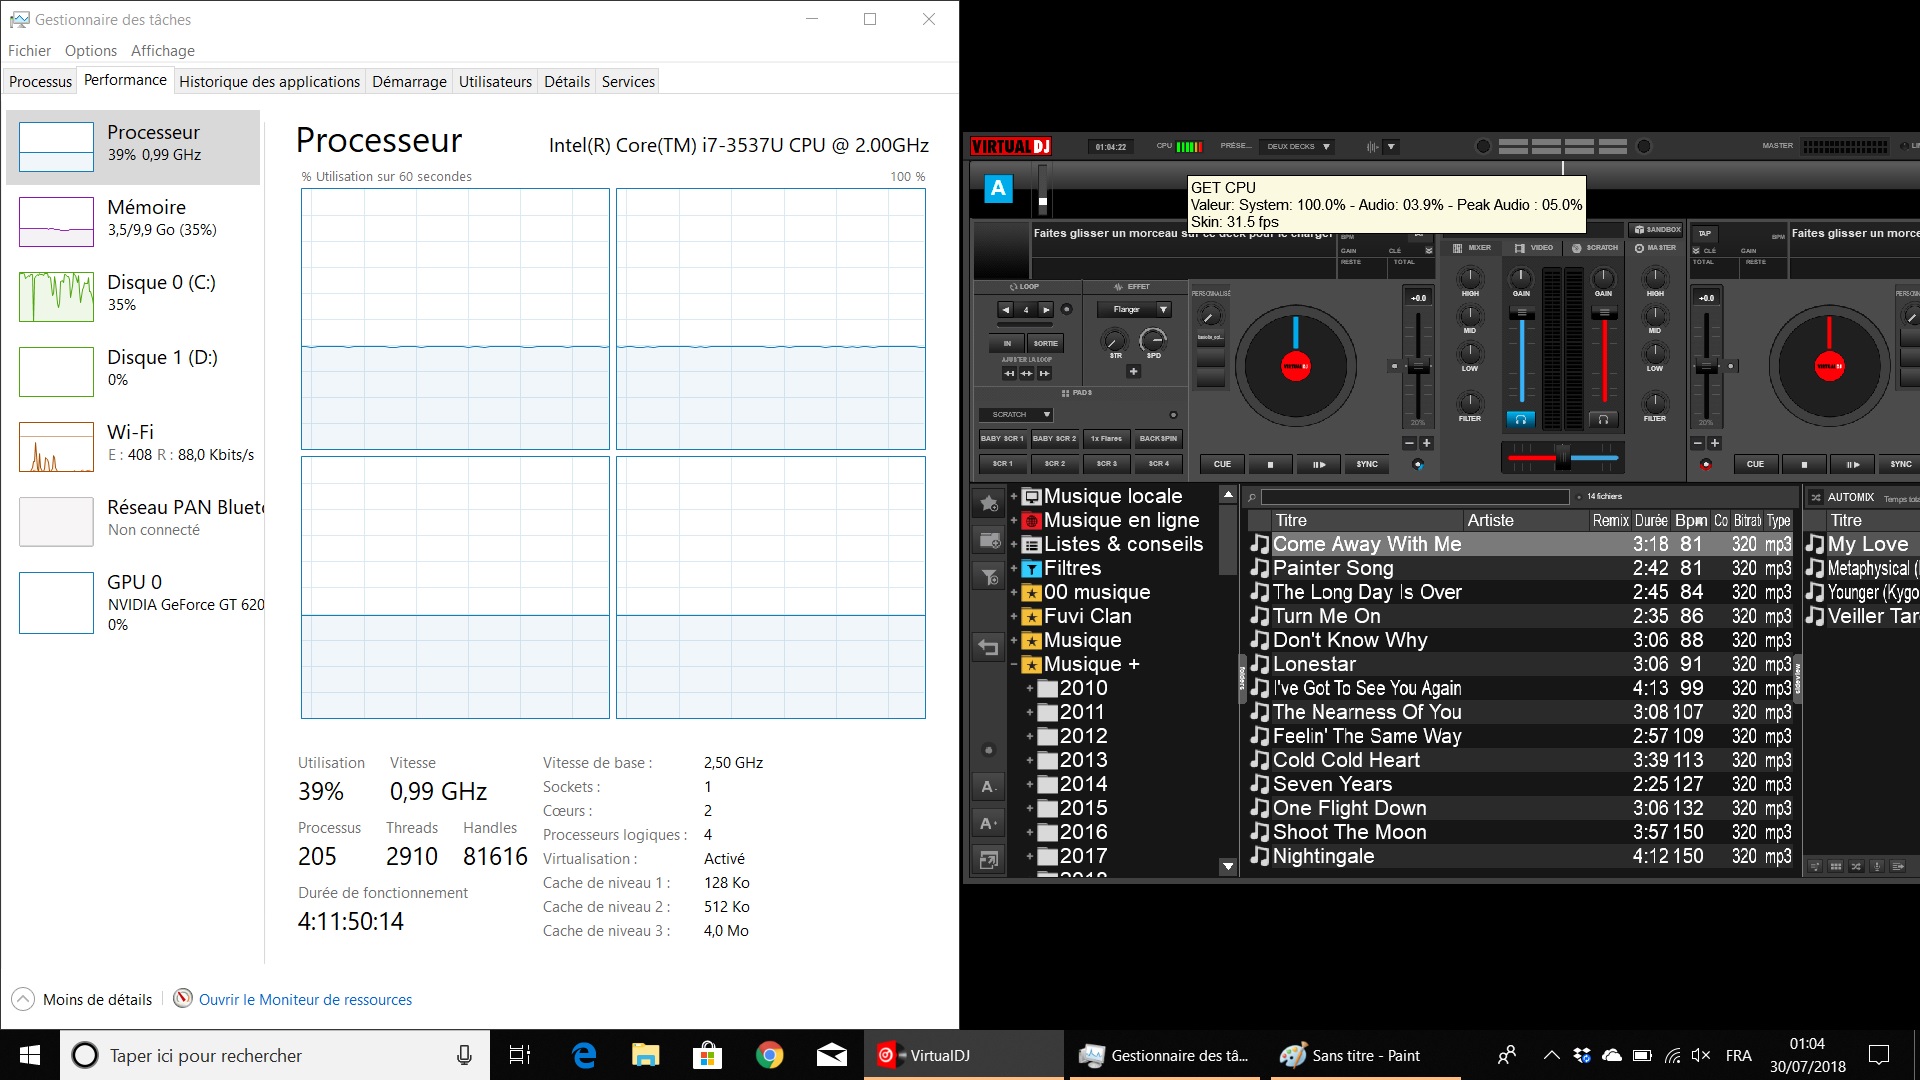Screen dimensions: 1920x1080
Task: Expand the Filtres tree node
Action: (x=1013, y=568)
